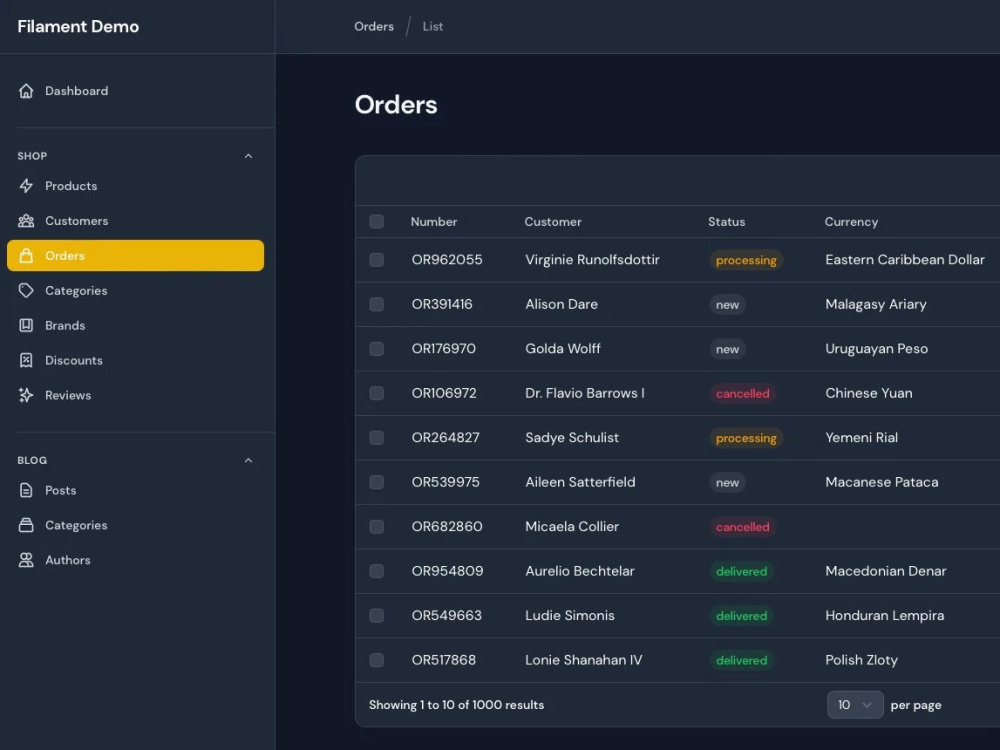Click the Orders breadcrumb link

[x=374, y=26]
